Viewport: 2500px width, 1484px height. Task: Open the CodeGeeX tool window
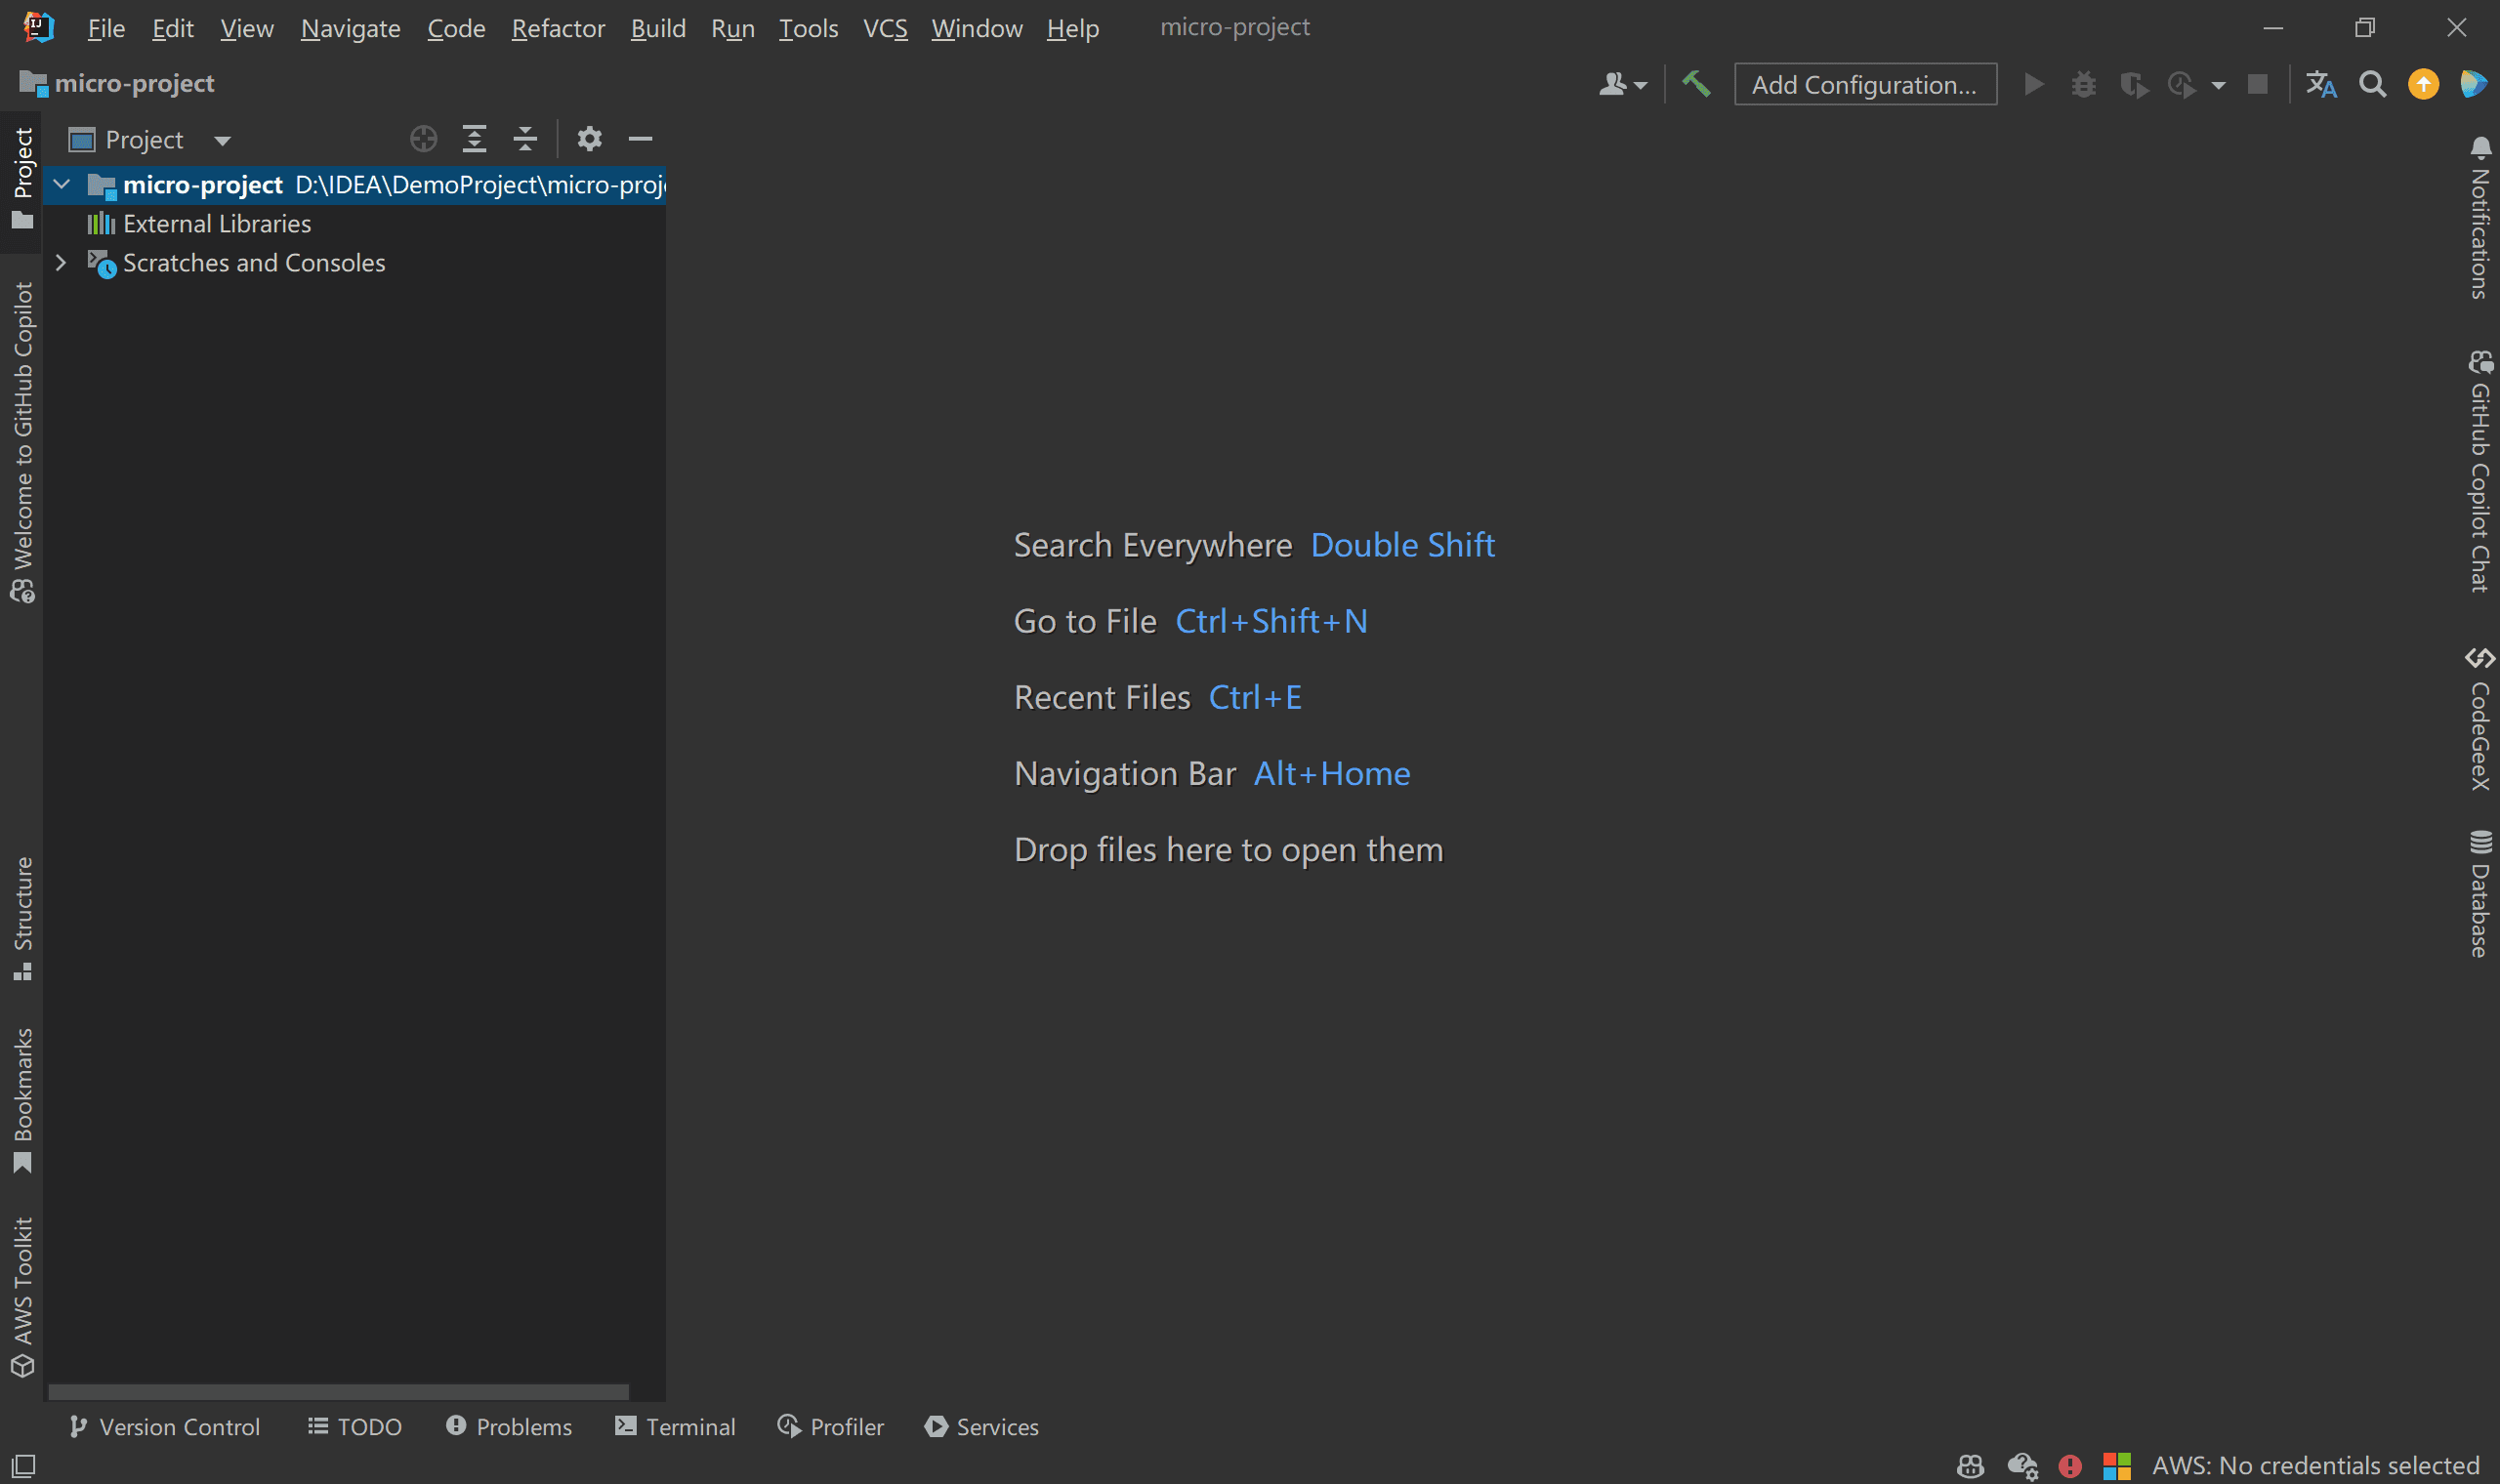[2480, 719]
